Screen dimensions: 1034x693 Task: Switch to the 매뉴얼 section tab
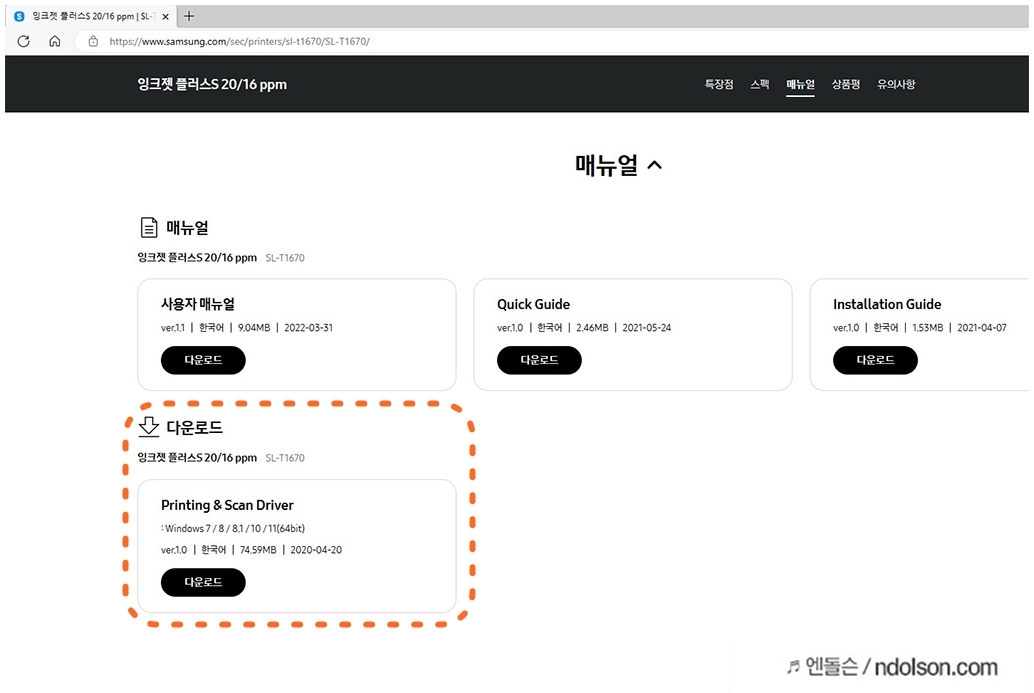[800, 84]
